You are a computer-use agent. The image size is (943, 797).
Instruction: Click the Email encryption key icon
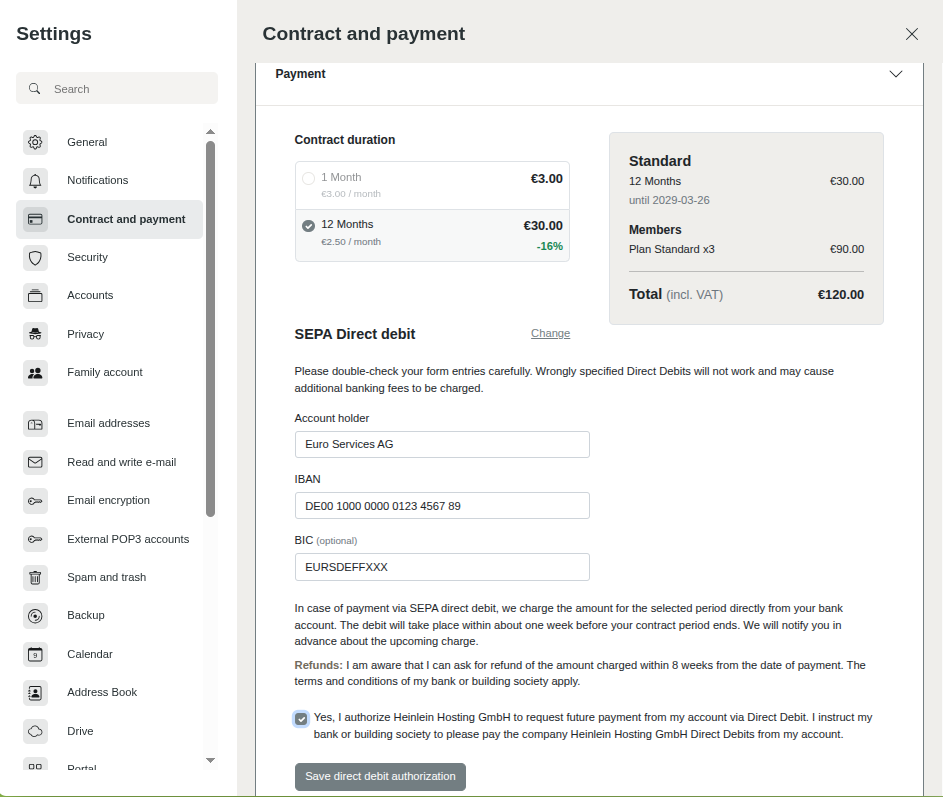[x=35, y=501]
